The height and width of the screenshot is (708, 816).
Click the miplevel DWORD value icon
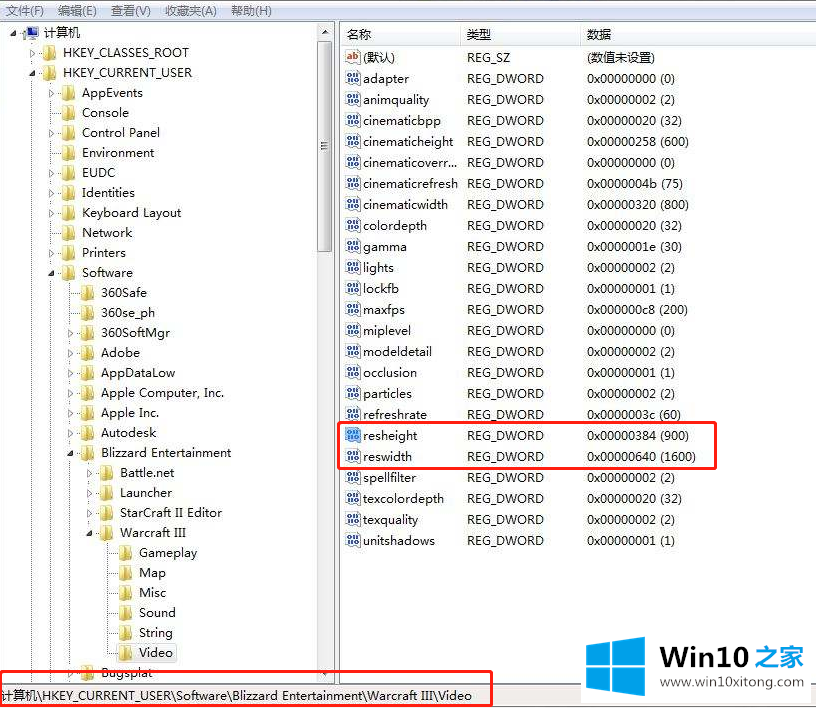point(353,330)
